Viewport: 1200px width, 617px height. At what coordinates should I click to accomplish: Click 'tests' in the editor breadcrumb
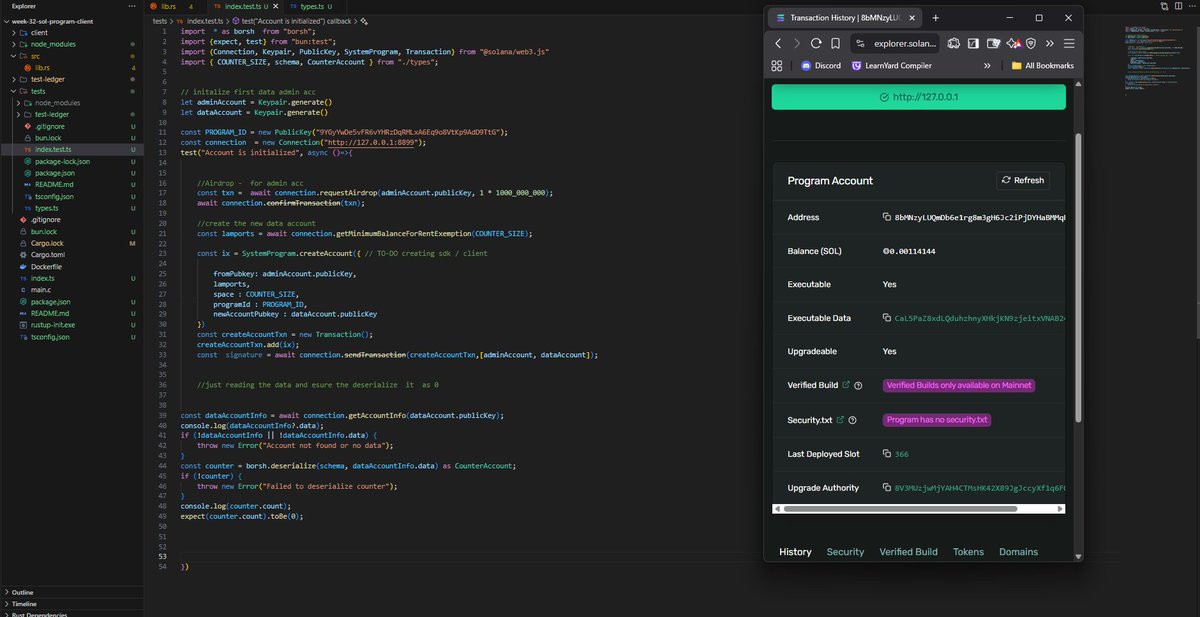[160, 20]
